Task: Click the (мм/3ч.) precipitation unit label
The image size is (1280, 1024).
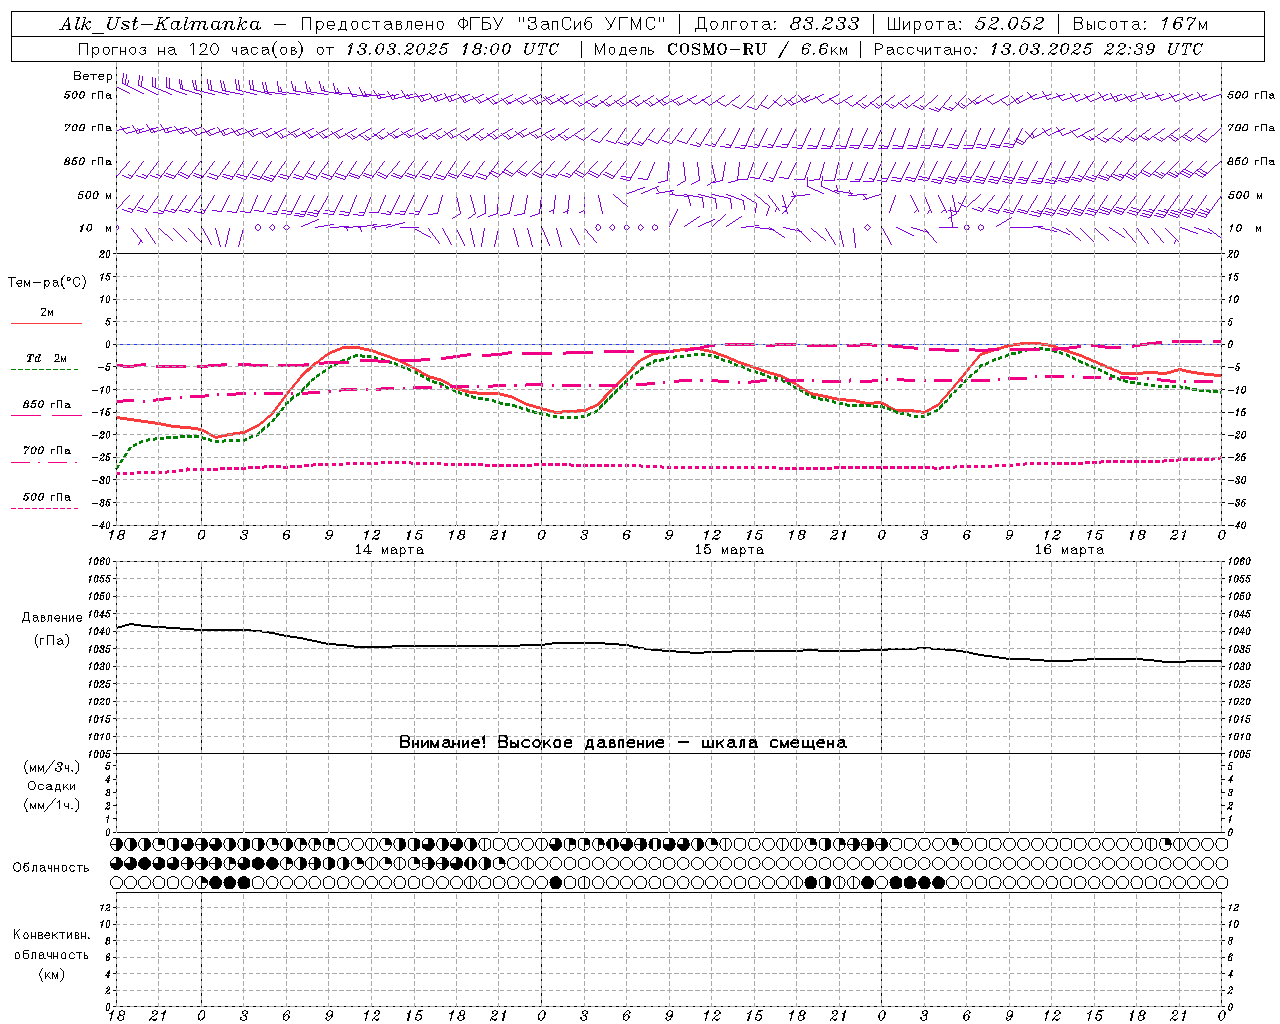Action: coord(52,767)
